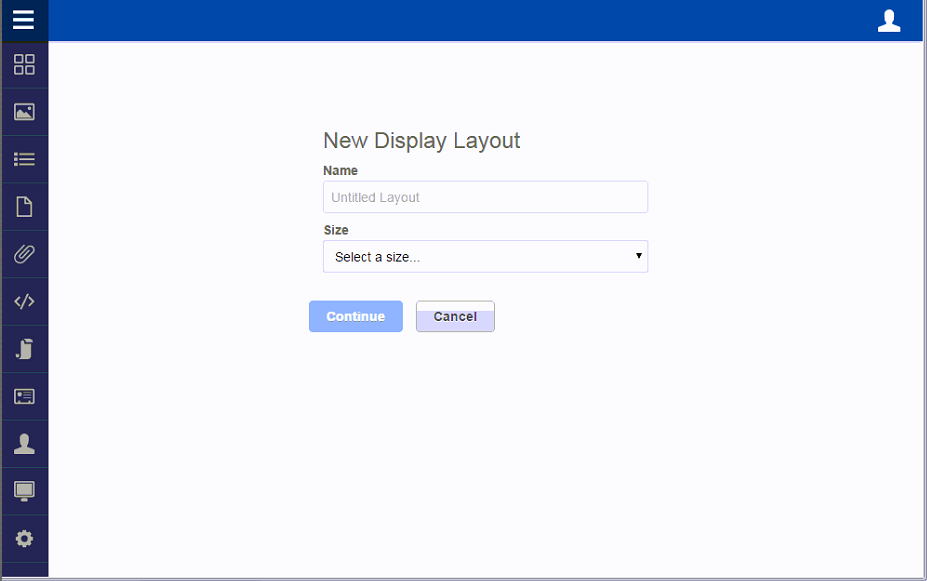Click the Name field label
This screenshot has width=927, height=581.
(x=340, y=170)
